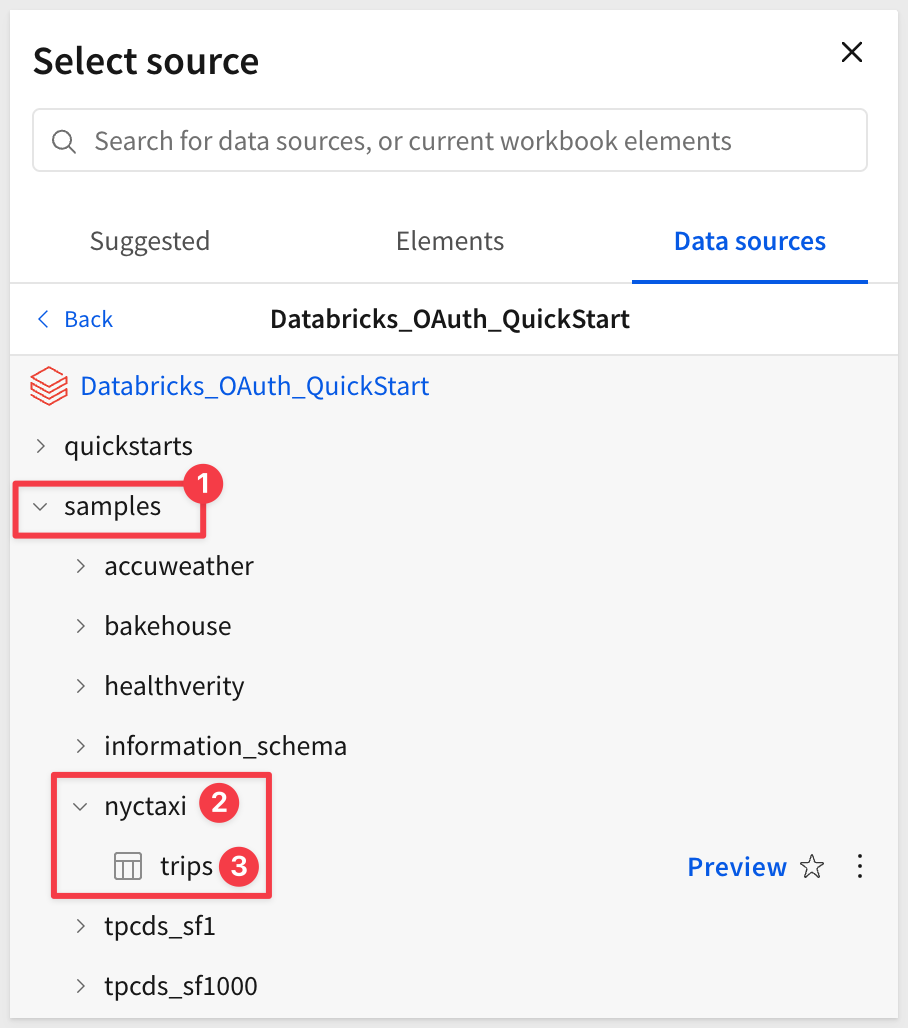The width and height of the screenshot is (908, 1028).
Task: Favorite the trips table with star
Action: click(812, 867)
